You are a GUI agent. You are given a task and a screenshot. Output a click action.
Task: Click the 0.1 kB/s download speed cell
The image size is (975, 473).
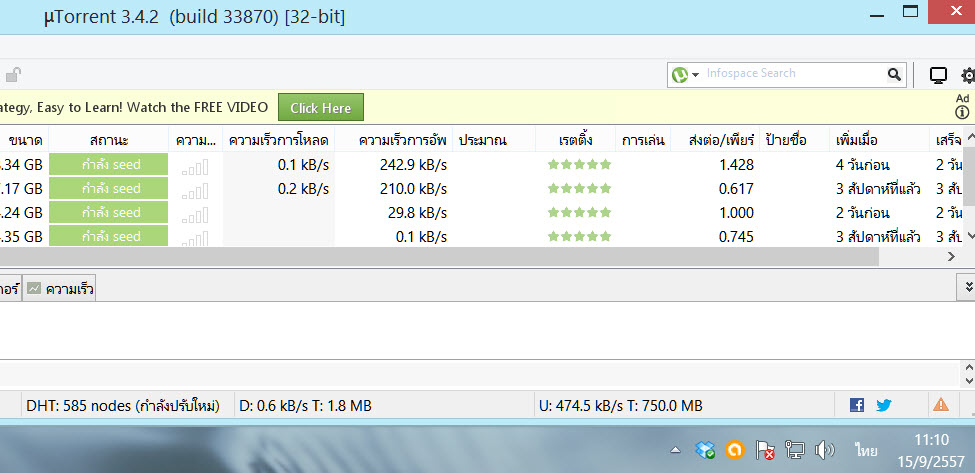303,165
